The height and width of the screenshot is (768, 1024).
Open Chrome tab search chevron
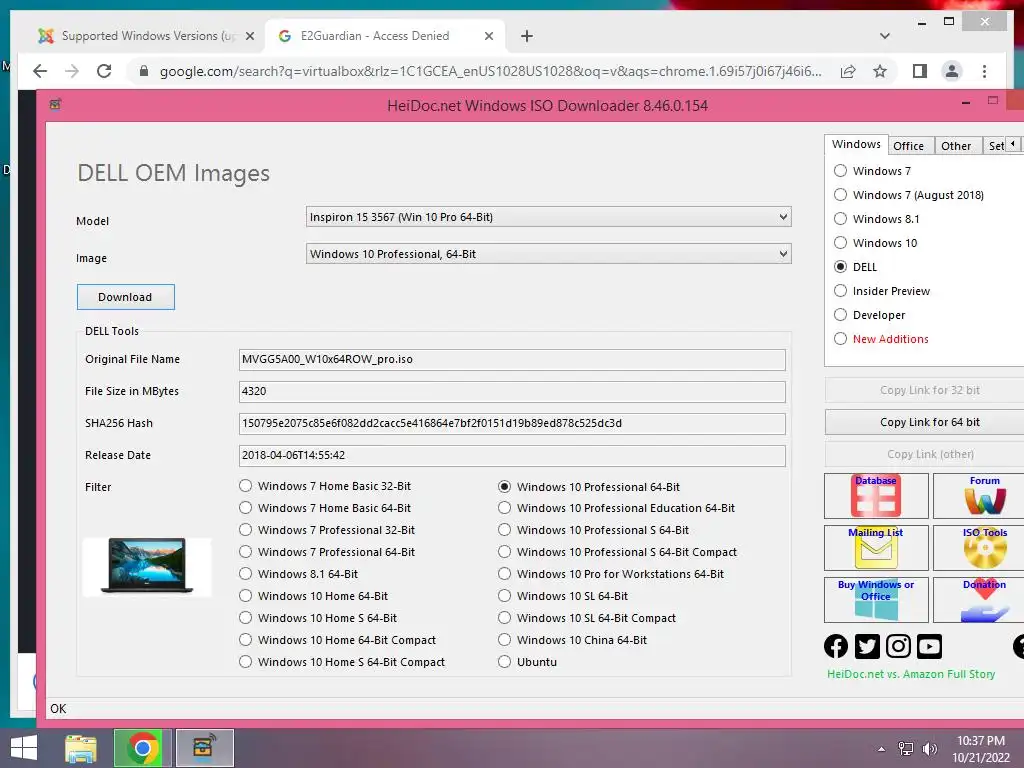(x=885, y=36)
